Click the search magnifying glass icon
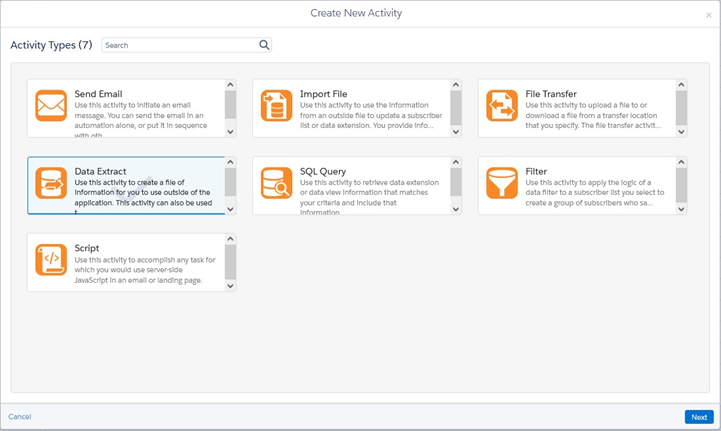 264,45
